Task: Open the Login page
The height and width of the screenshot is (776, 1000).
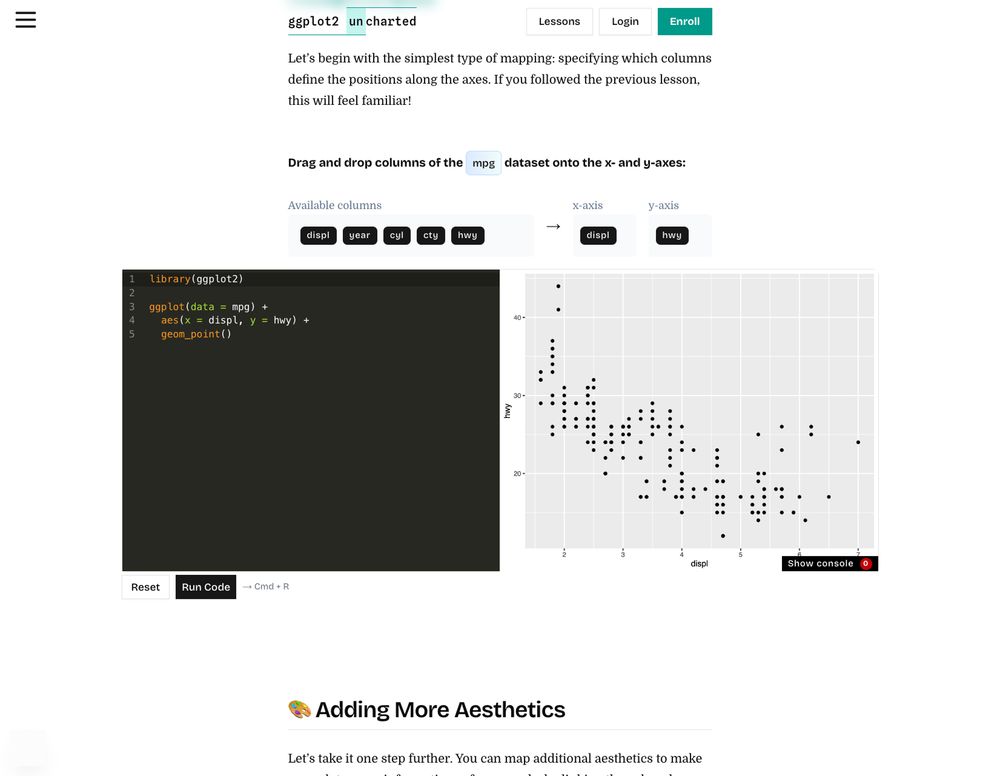Action: (x=625, y=21)
